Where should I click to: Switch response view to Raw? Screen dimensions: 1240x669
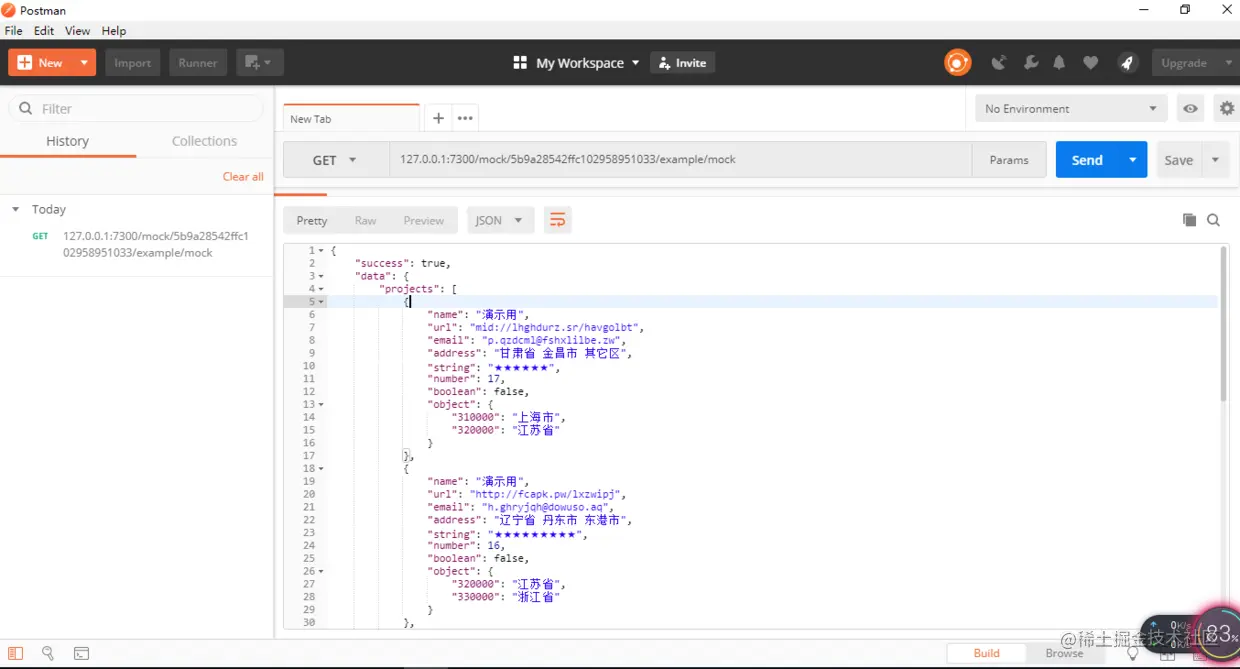366,220
